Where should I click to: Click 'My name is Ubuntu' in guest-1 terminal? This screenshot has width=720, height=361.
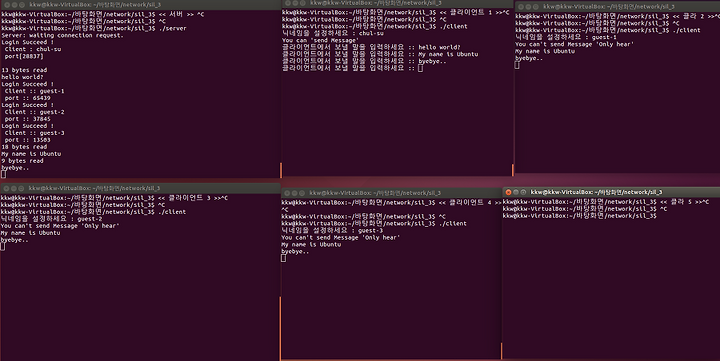click(x=545, y=51)
